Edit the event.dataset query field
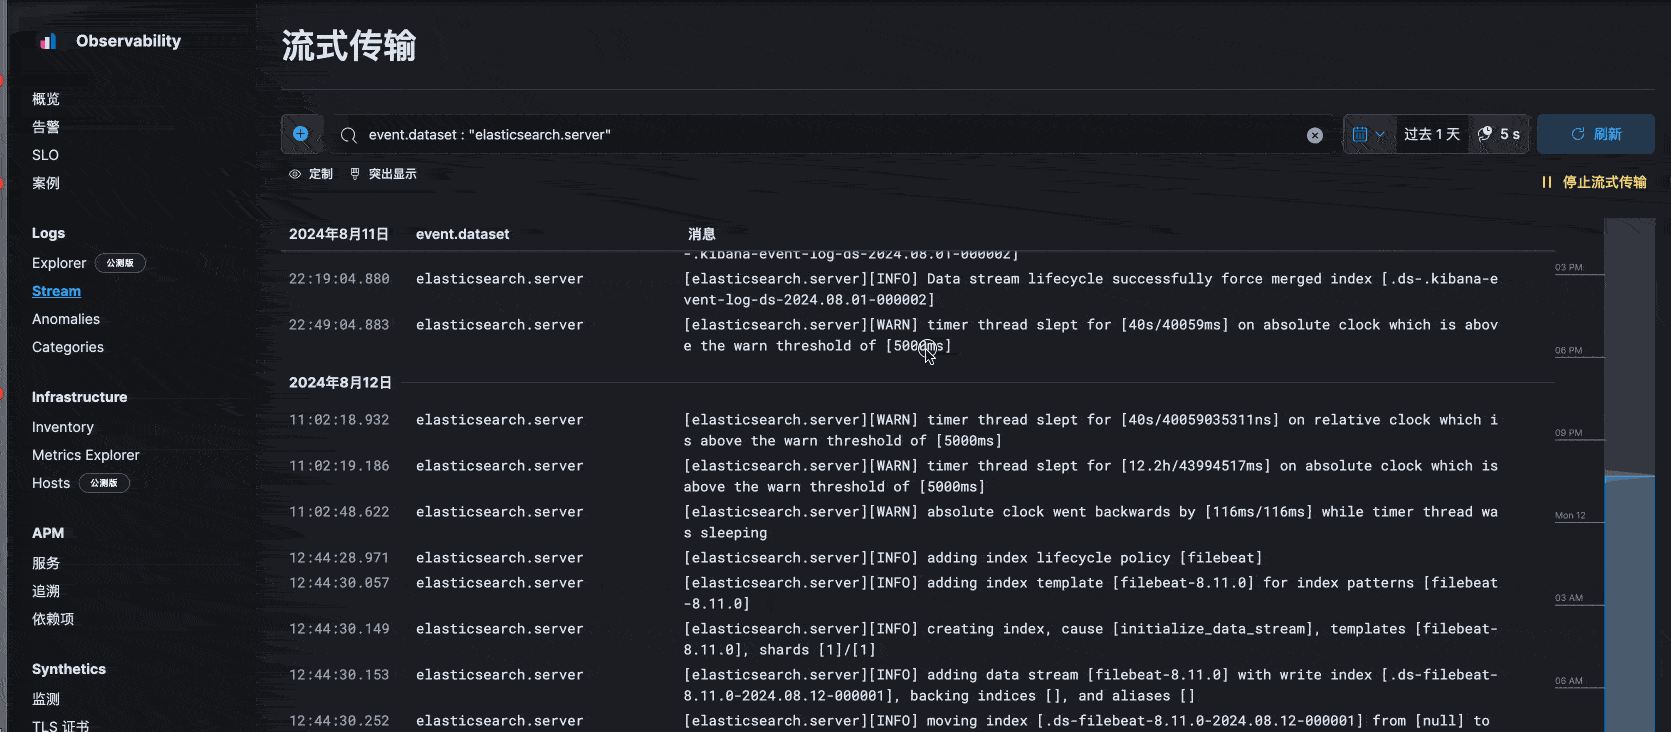 pyautogui.click(x=830, y=135)
